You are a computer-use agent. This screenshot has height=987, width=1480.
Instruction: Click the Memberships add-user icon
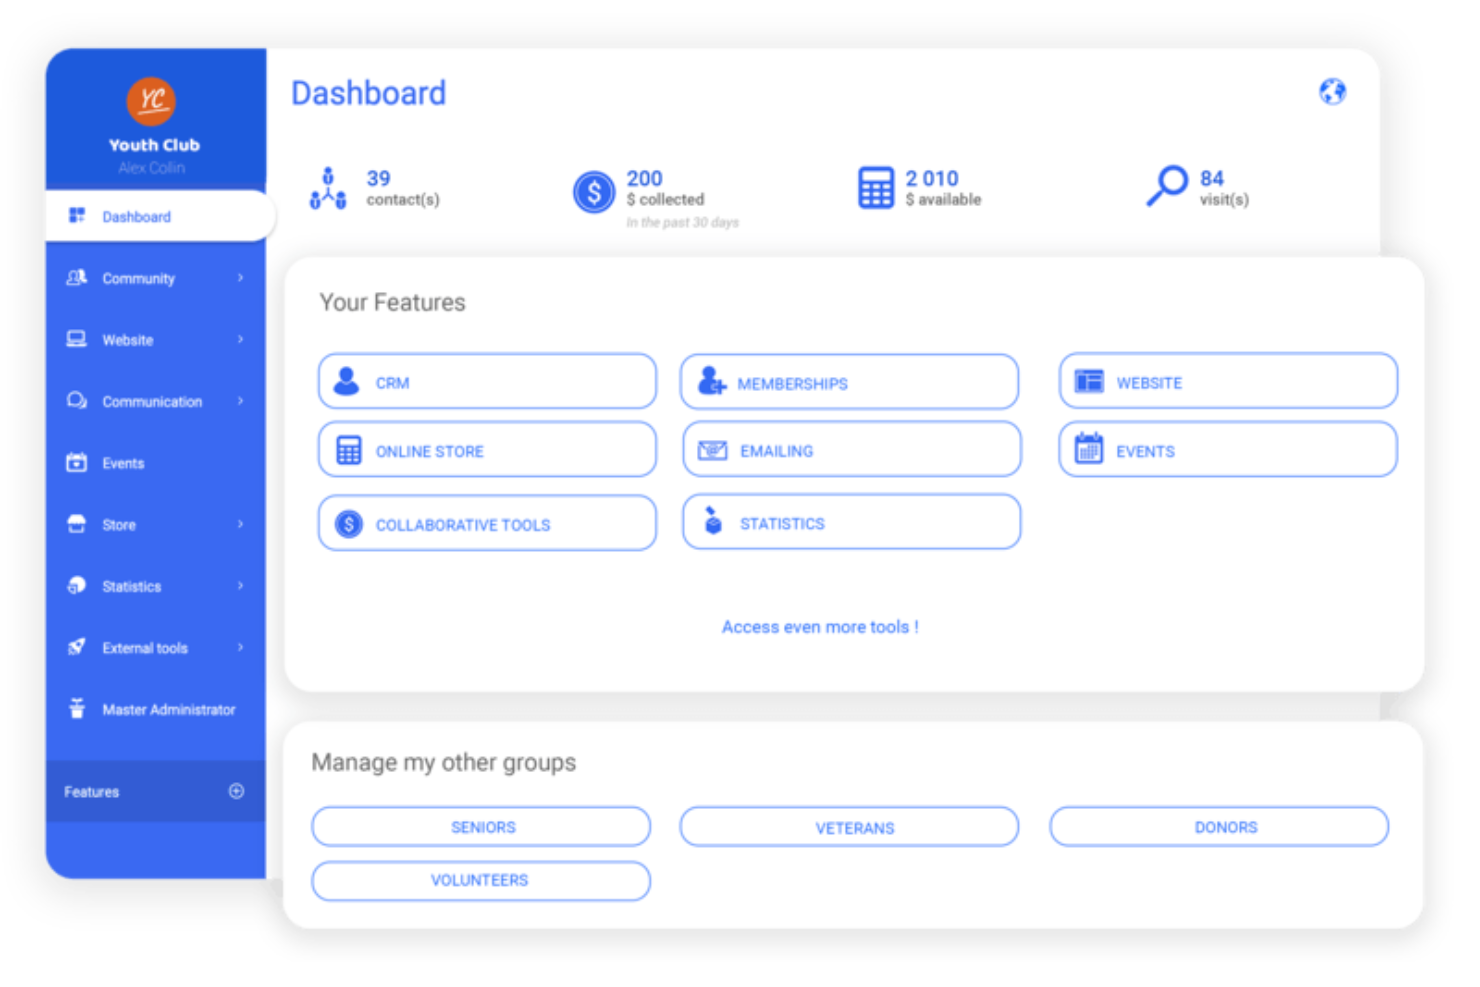click(710, 382)
